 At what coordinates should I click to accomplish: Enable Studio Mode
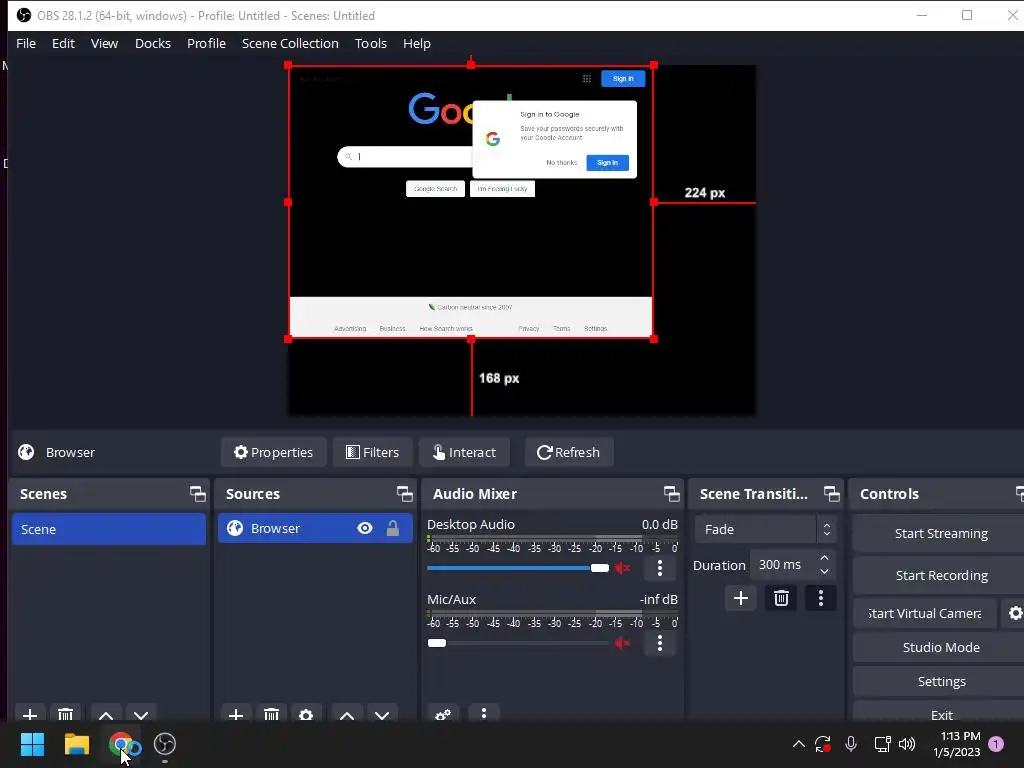pos(941,647)
